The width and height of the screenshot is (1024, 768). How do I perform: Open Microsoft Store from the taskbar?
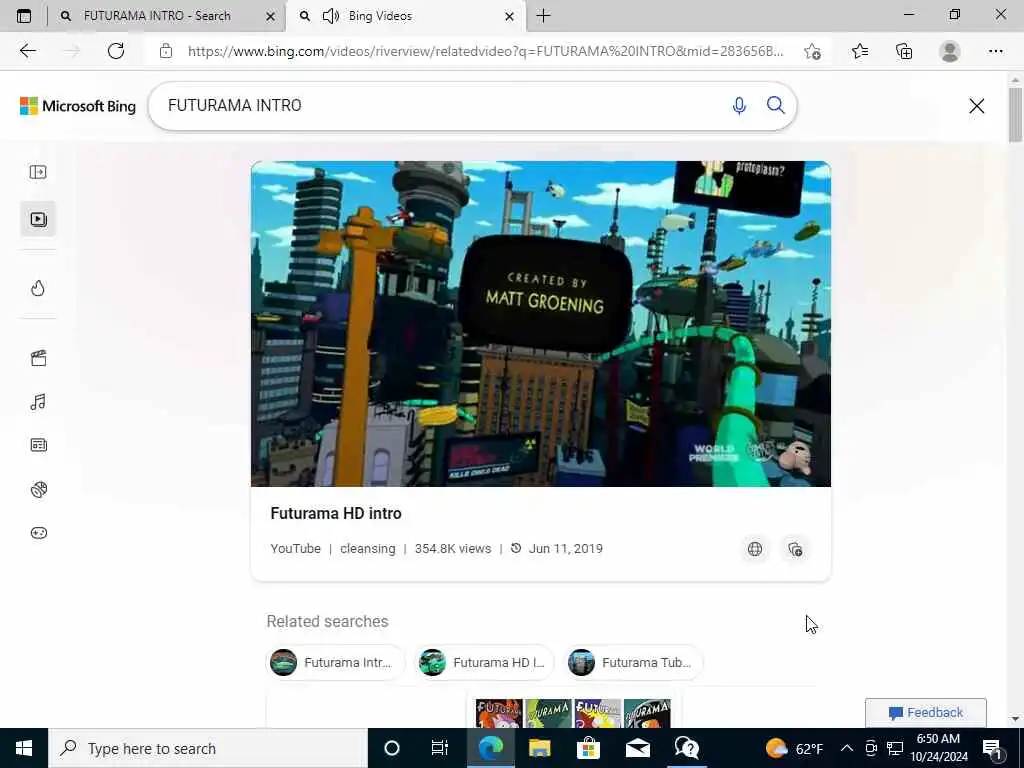(588, 748)
